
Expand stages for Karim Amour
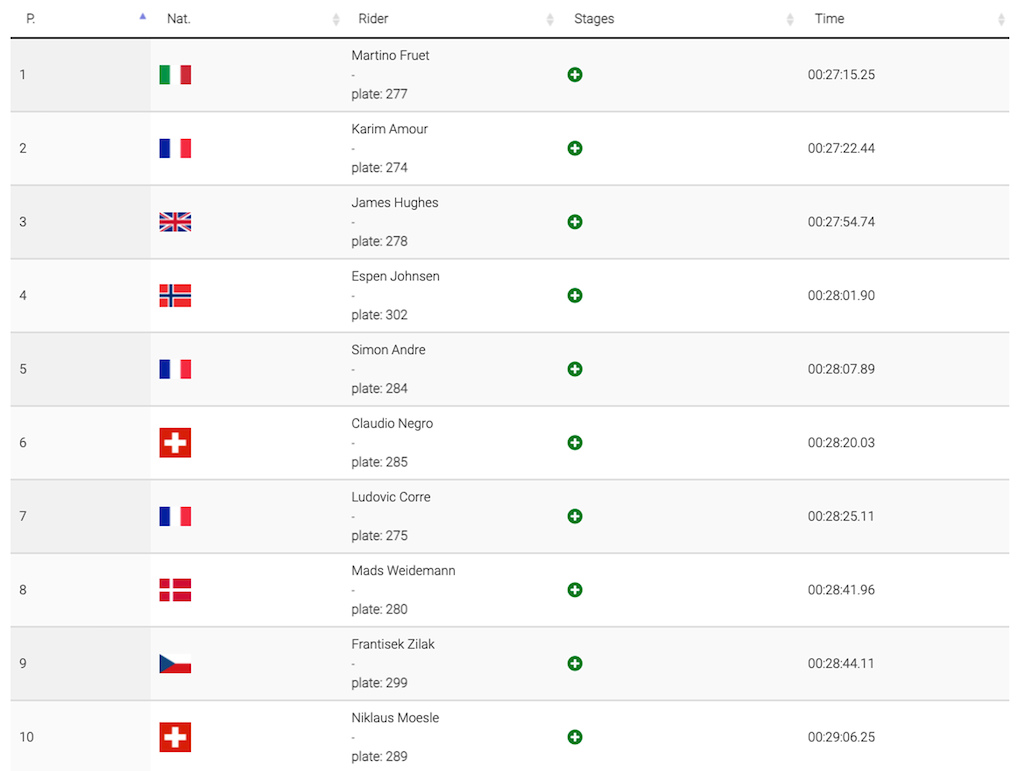pos(575,148)
